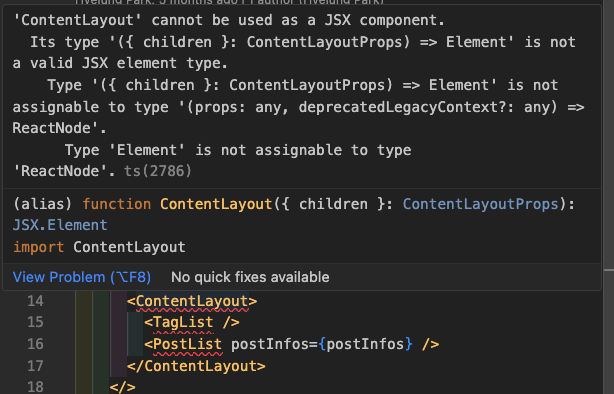Image resolution: width=614 pixels, height=394 pixels.
Task: Click line number 15 in the gutter
Action: pos(35,322)
